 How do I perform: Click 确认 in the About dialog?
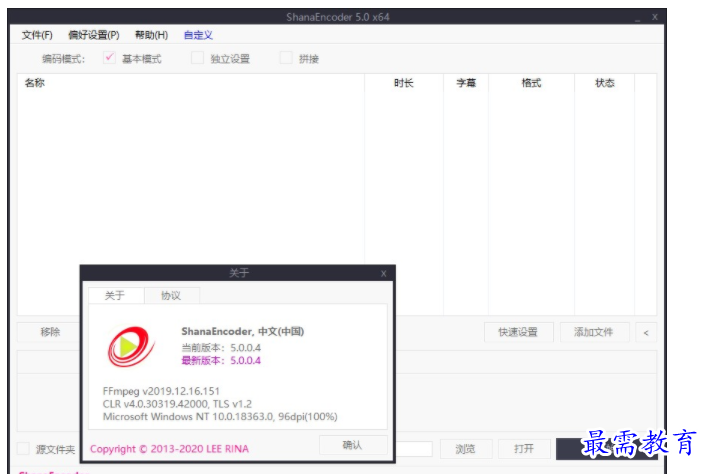coord(353,445)
